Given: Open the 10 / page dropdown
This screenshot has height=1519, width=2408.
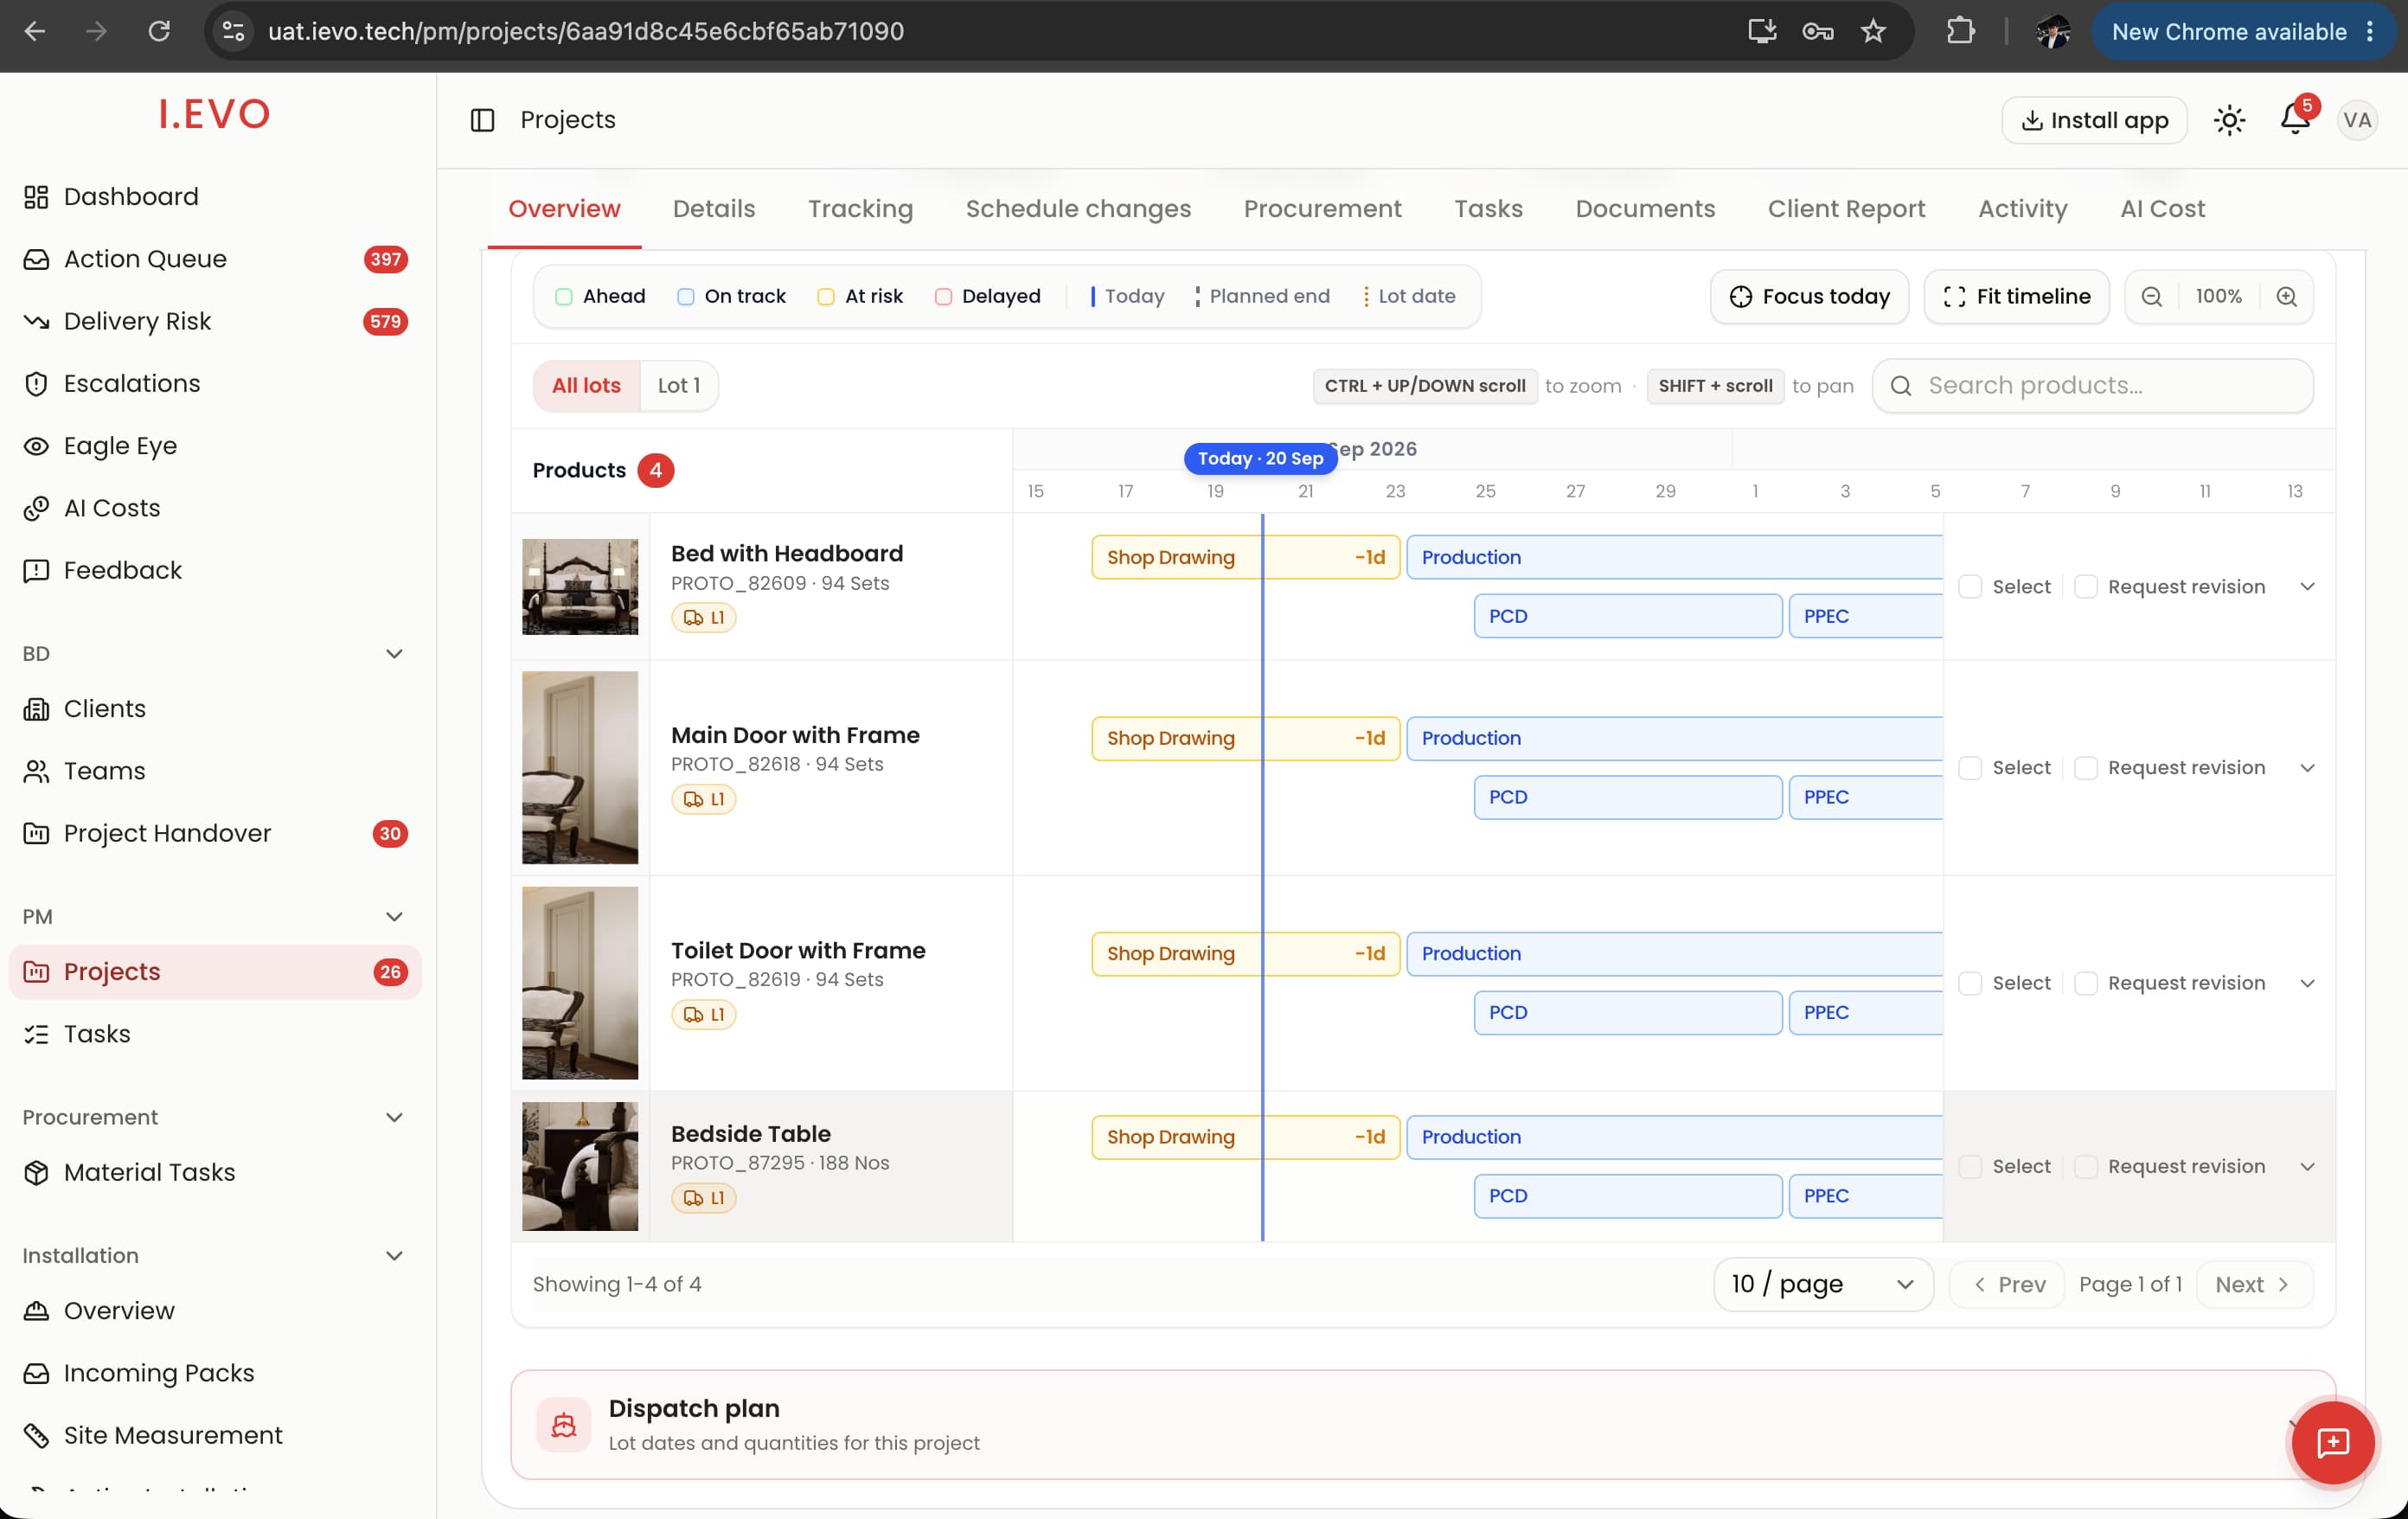Looking at the screenshot, I should (1823, 1284).
